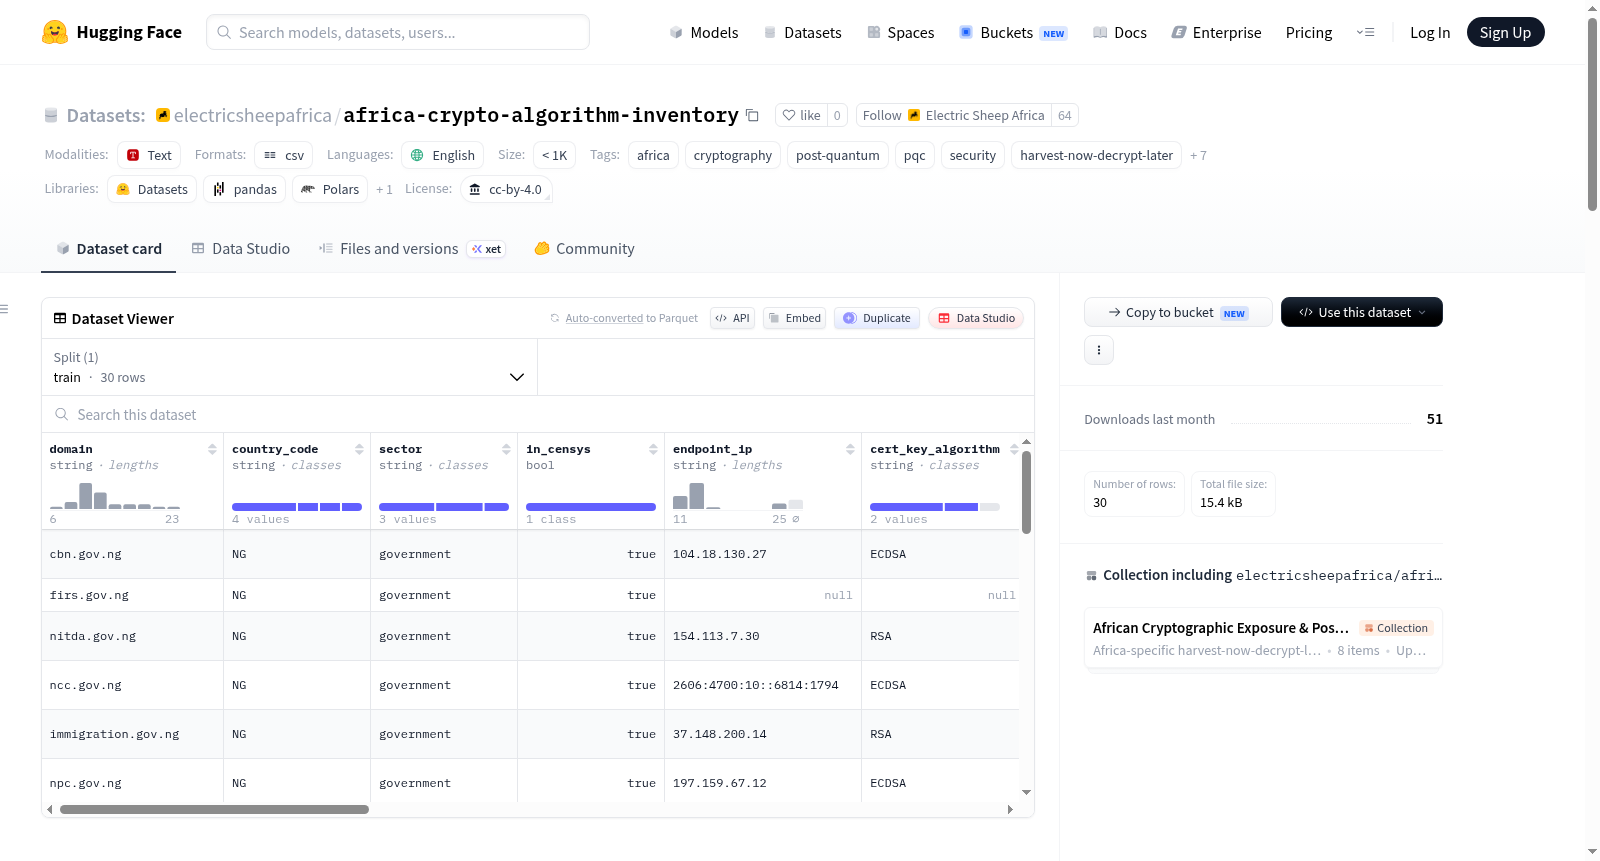This screenshot has width=1600, height=861.
Task: Click the Hugging Face logo icon
Action: (55, 32)
